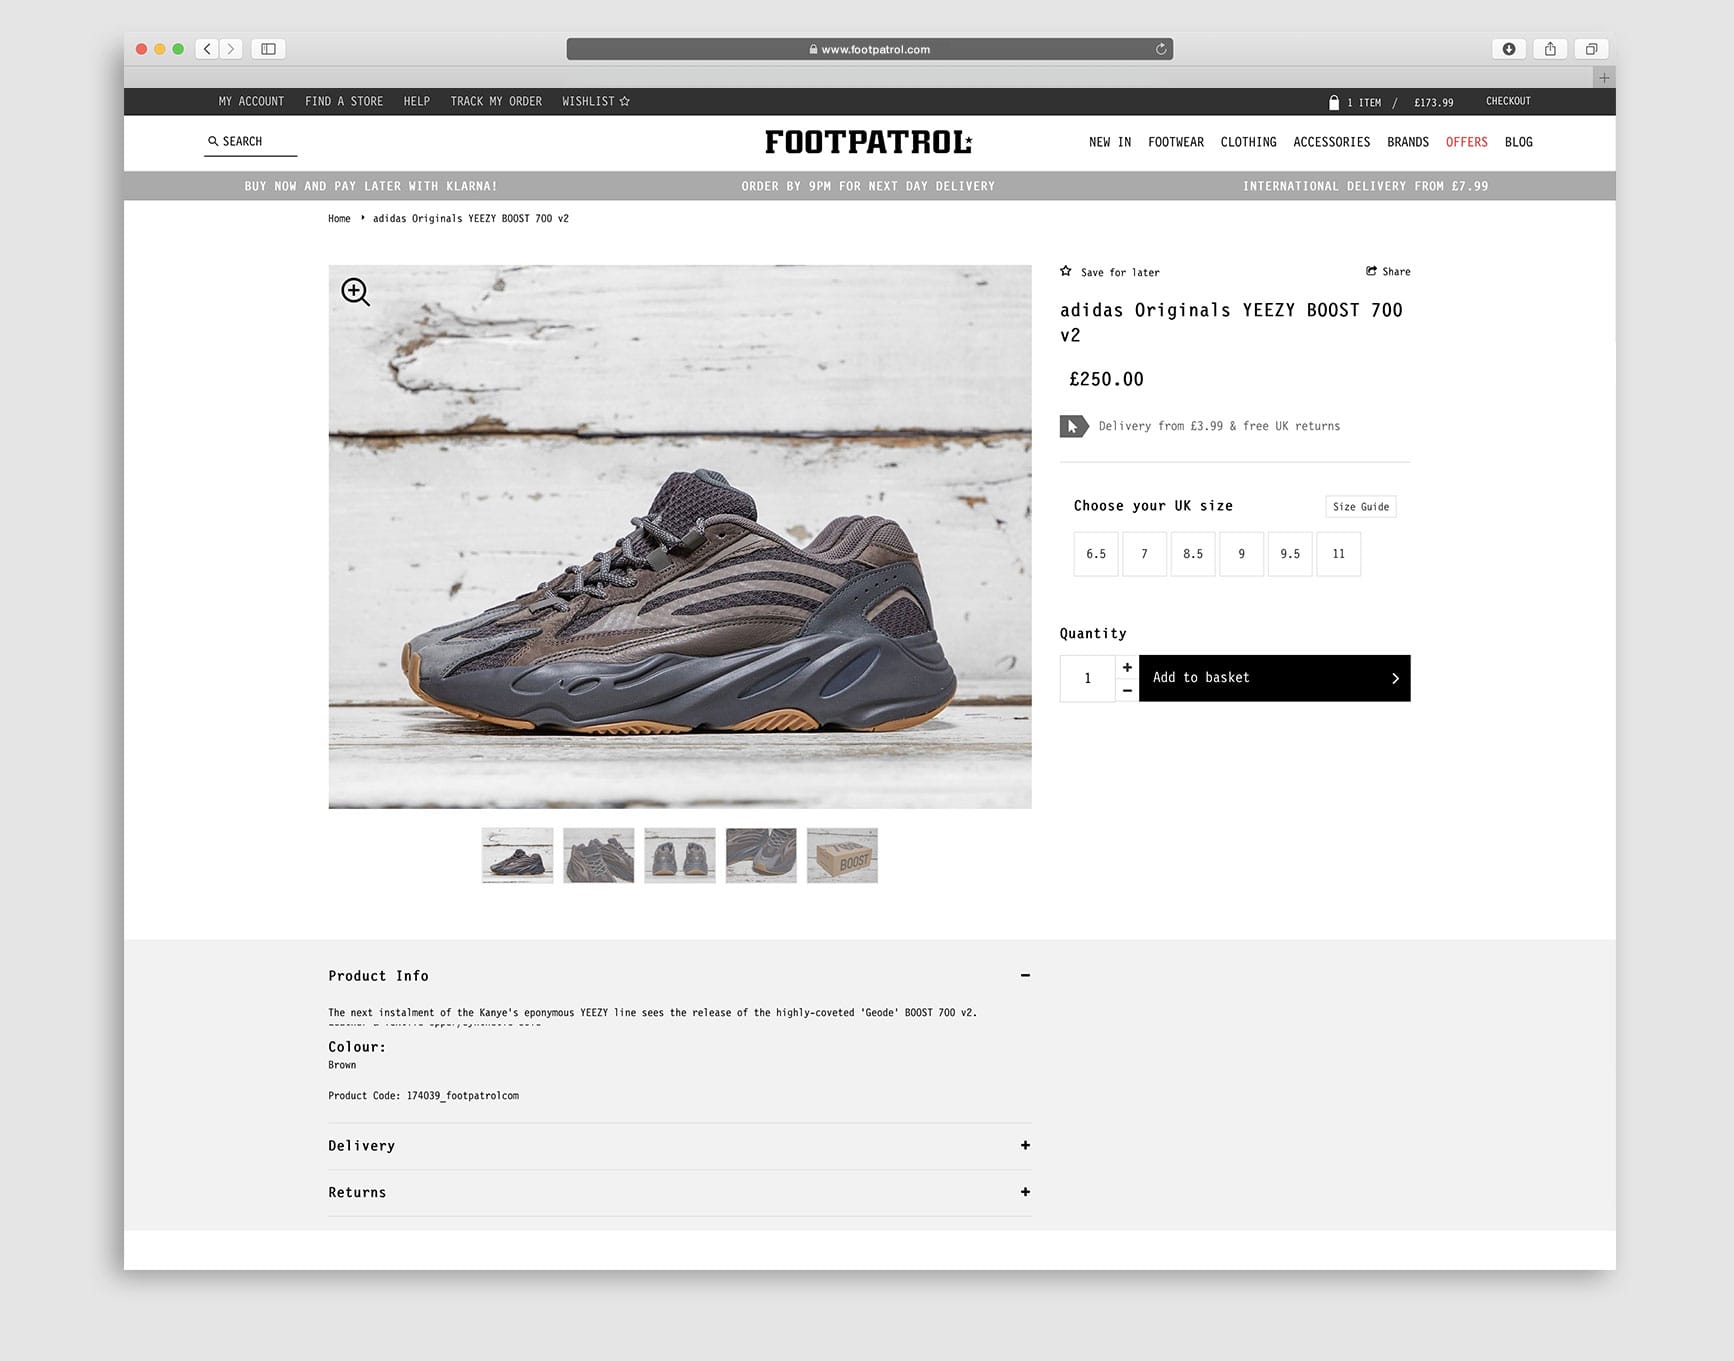
Task: Expand the Delivery section
Action: pos(1025,1145)
